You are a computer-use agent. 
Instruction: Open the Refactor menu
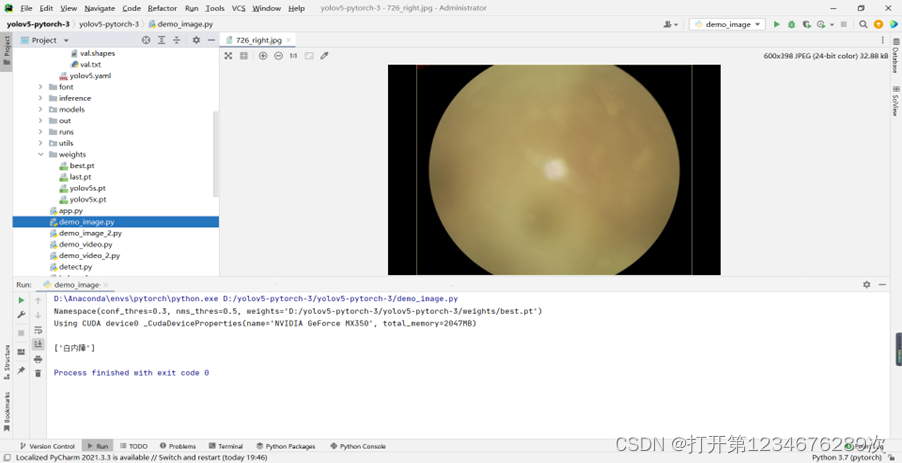pos(162,8)
